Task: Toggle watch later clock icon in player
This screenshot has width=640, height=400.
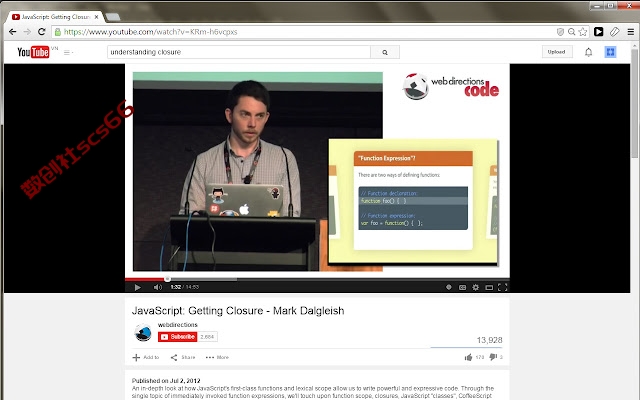Action: click(449, 287)
